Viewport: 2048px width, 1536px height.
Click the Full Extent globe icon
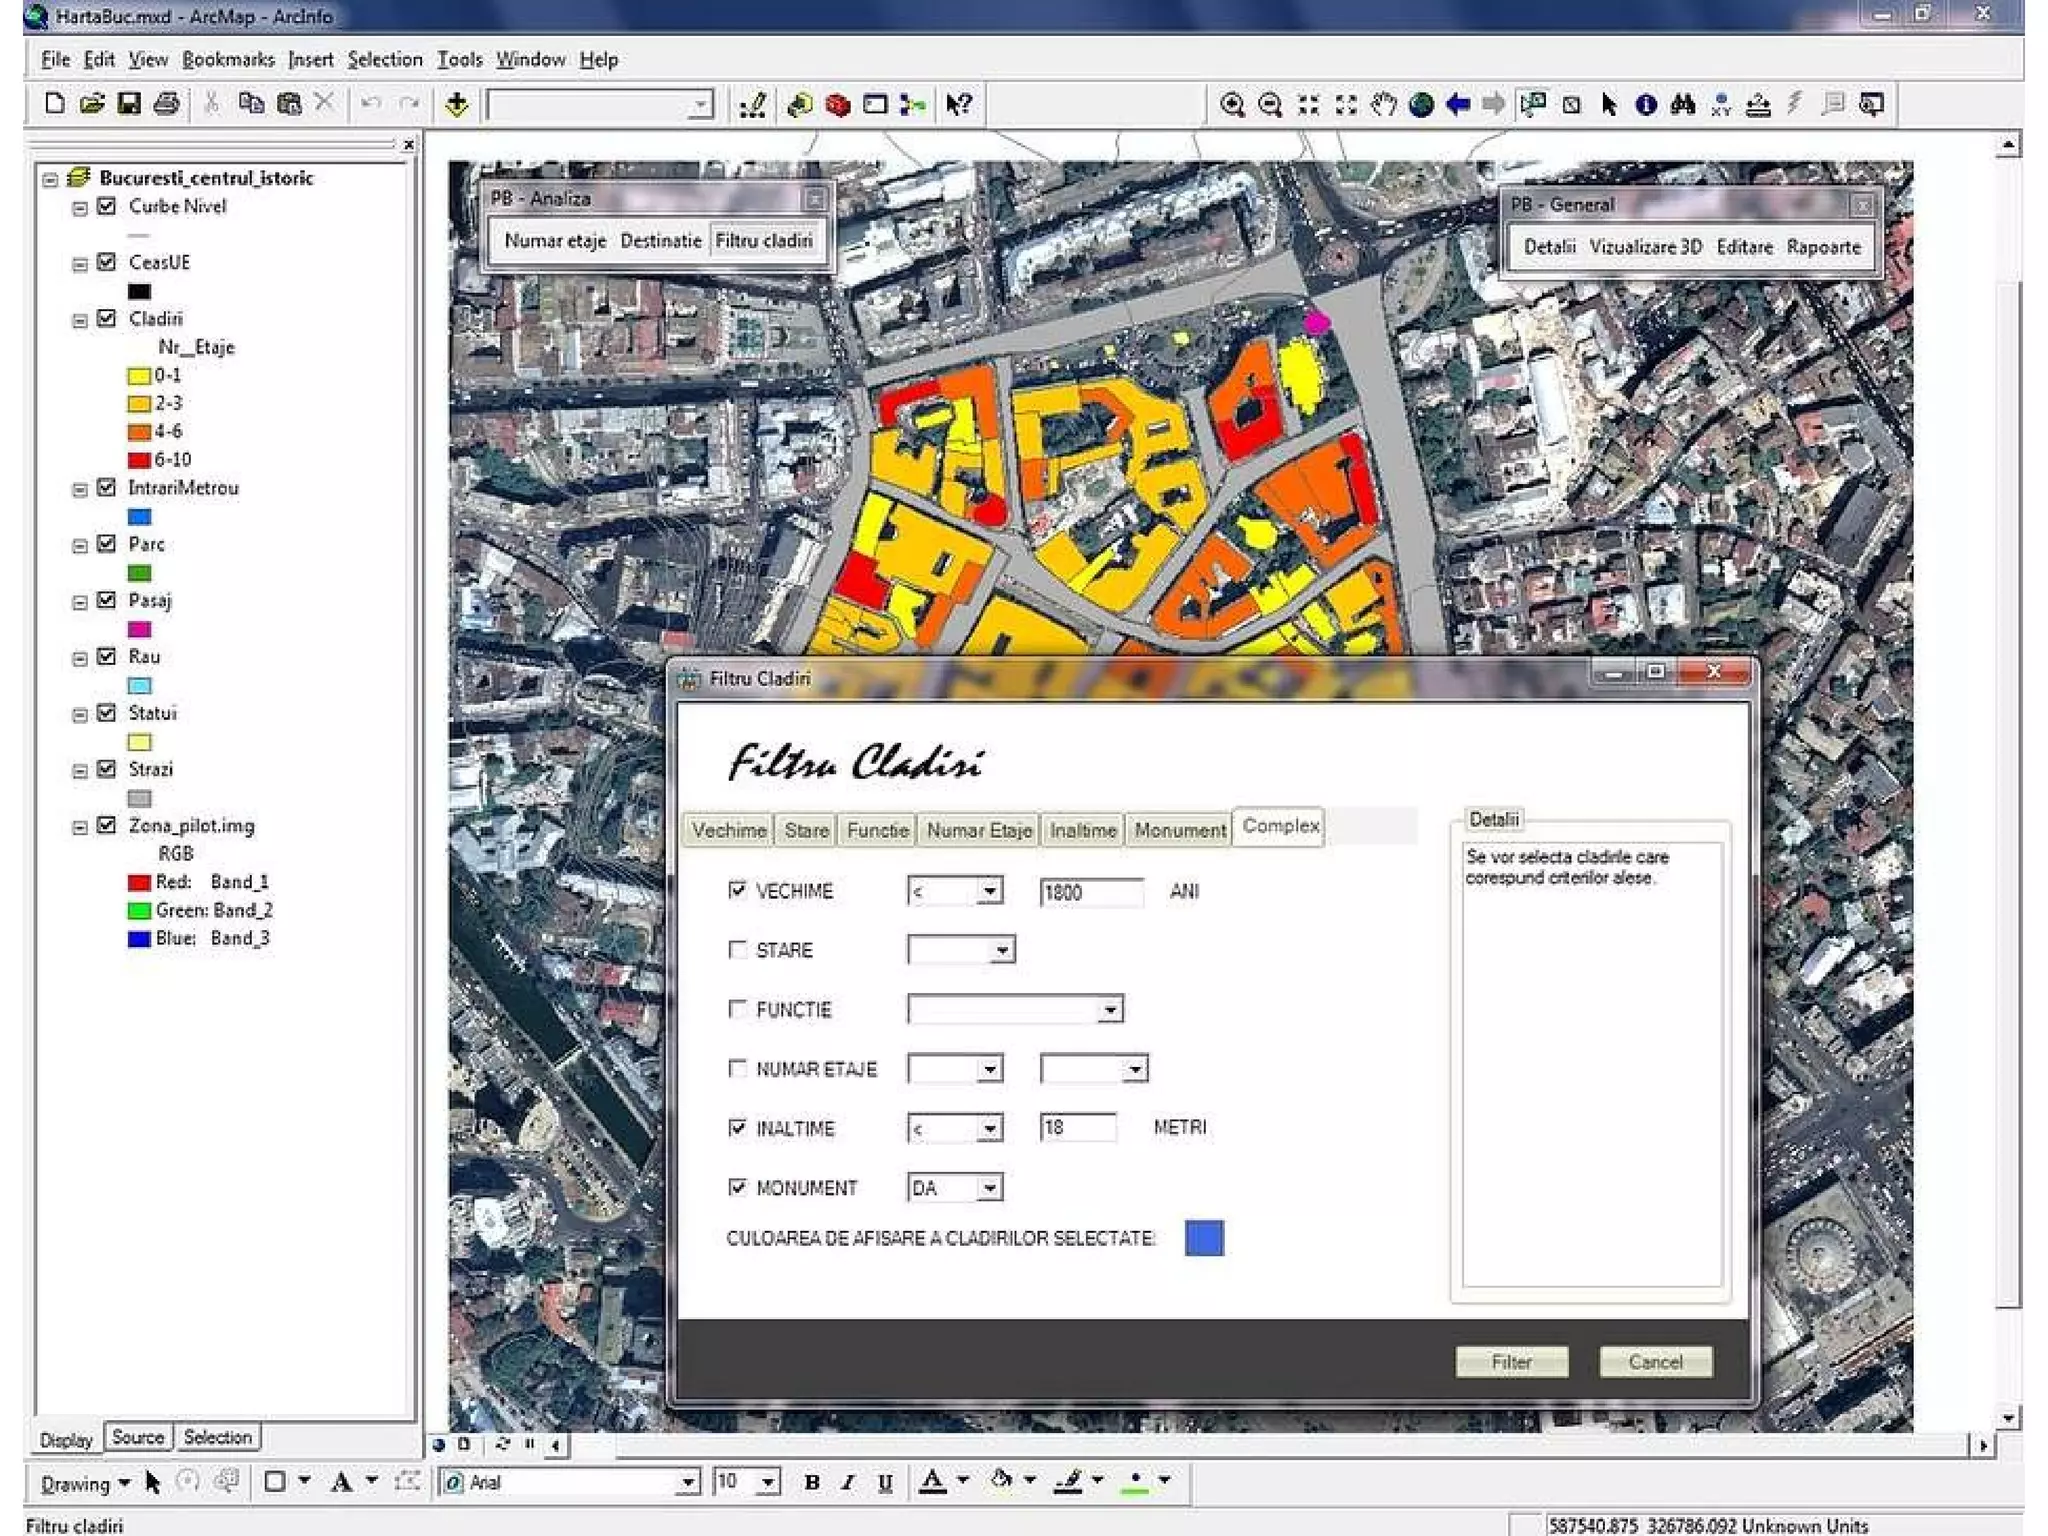click(x=1420, y=105)
